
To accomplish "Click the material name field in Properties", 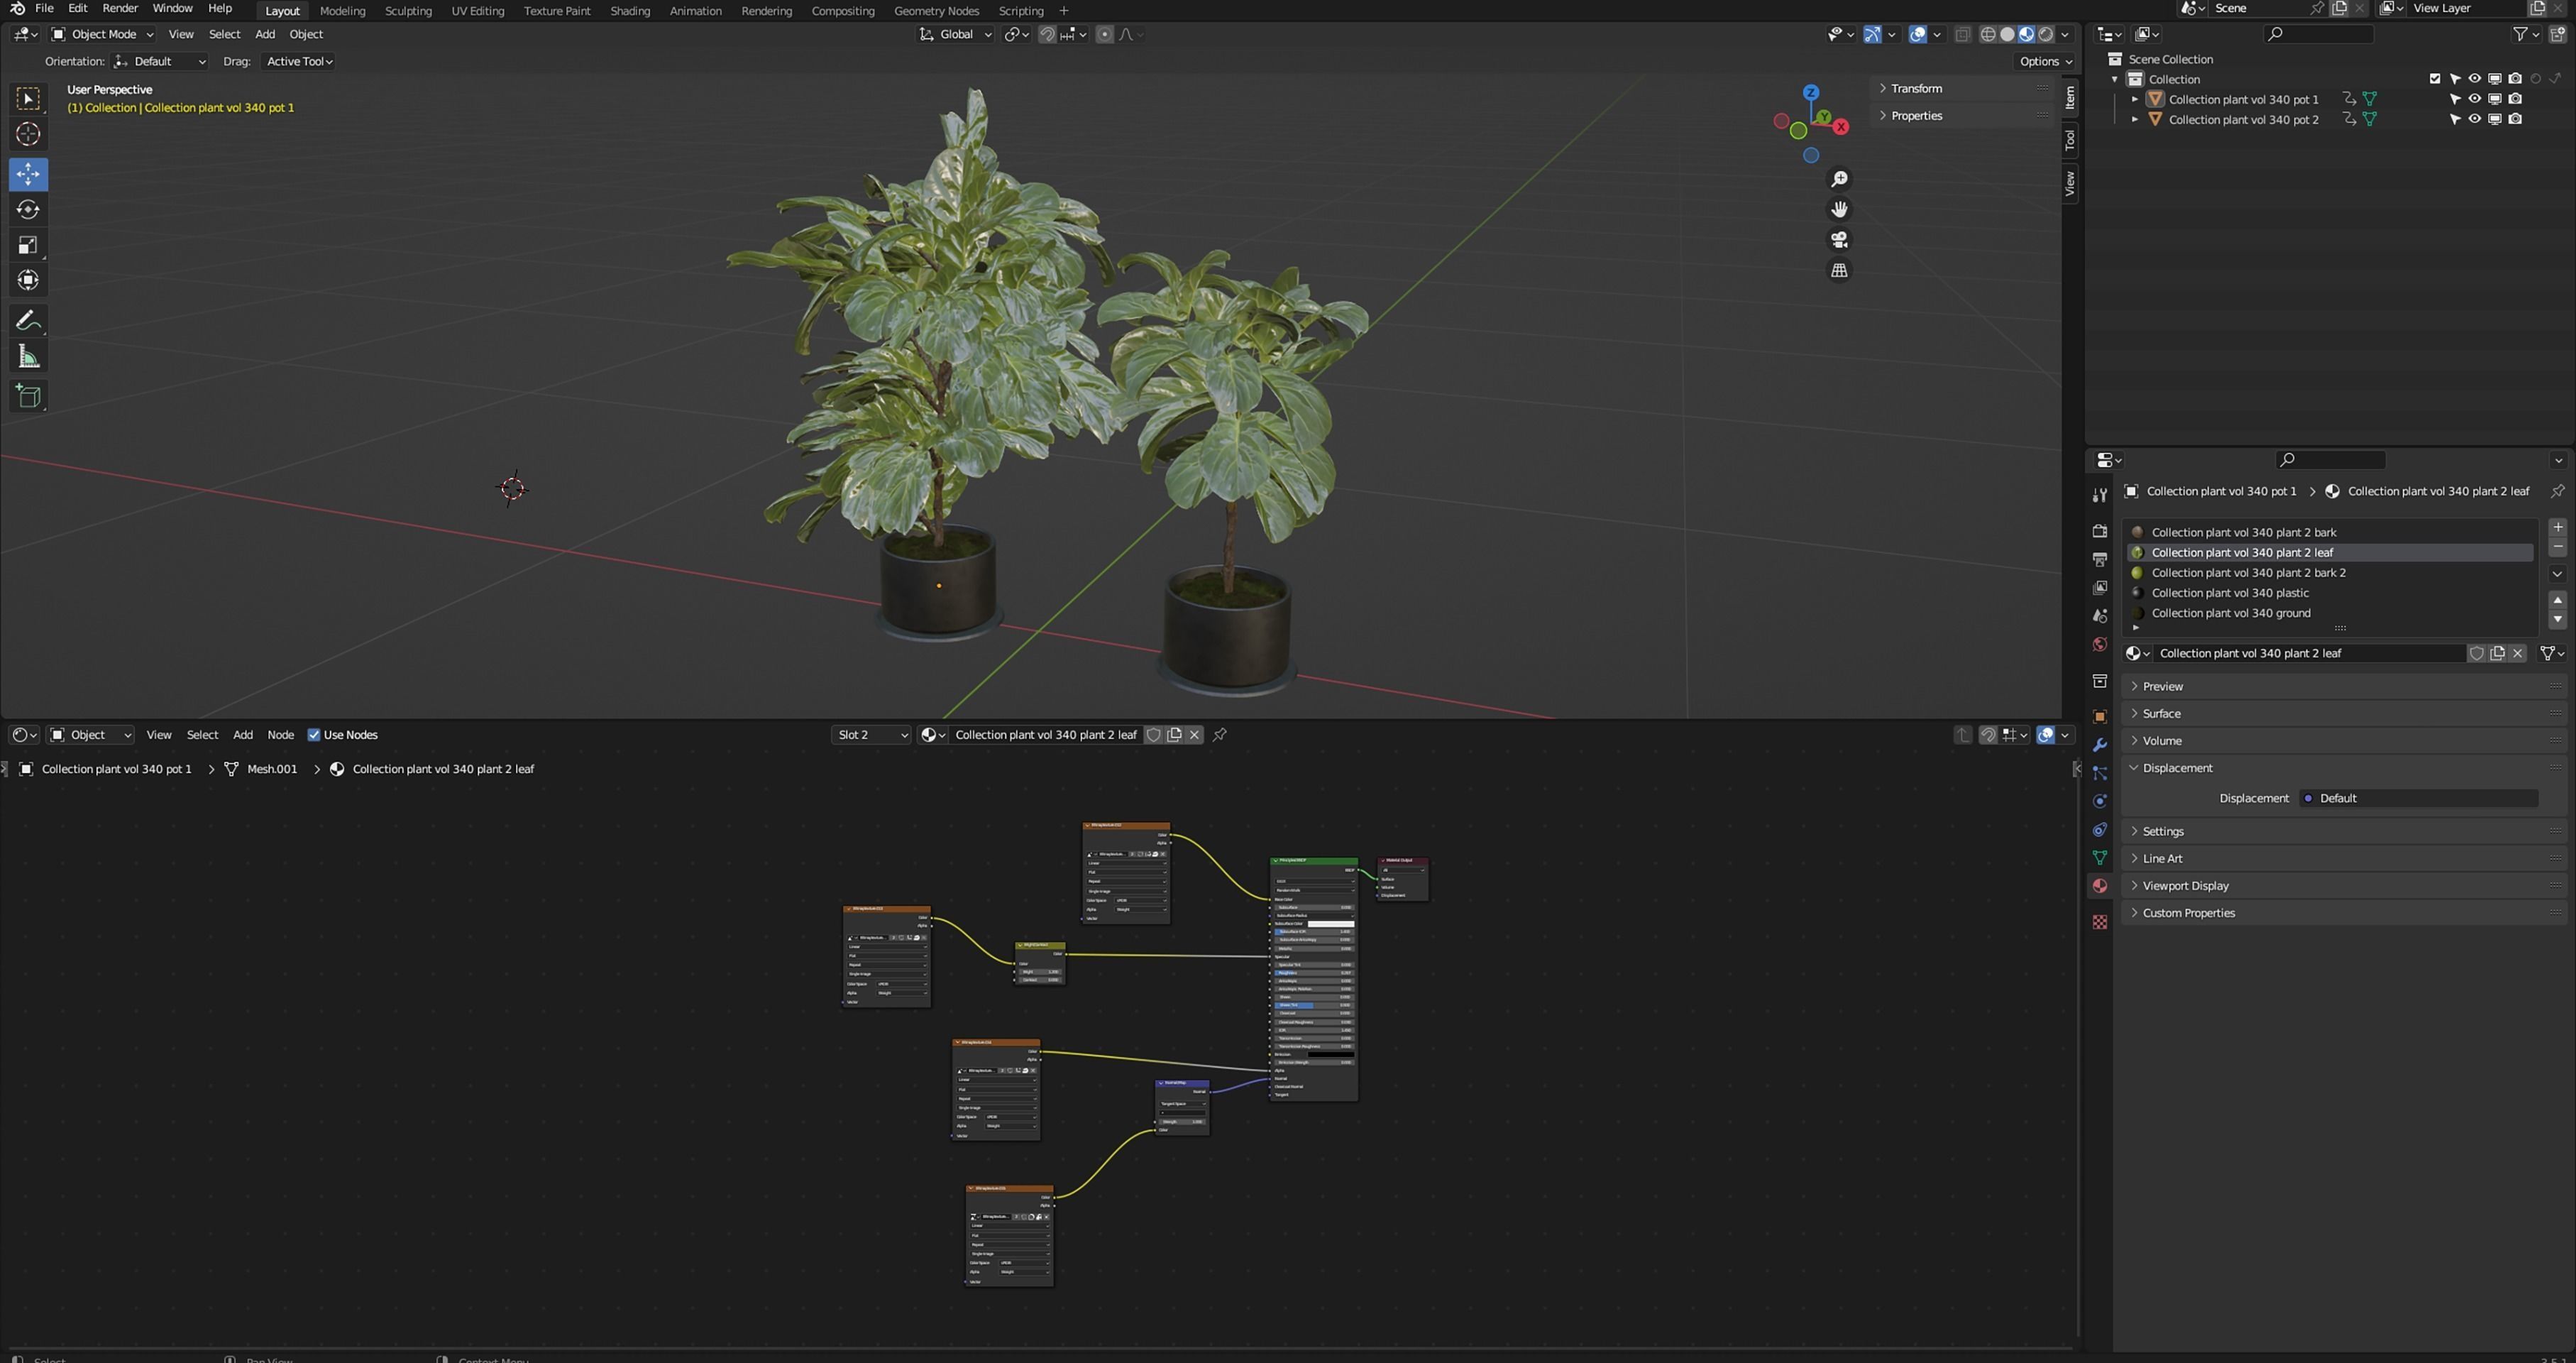I will pos(2310,653).
